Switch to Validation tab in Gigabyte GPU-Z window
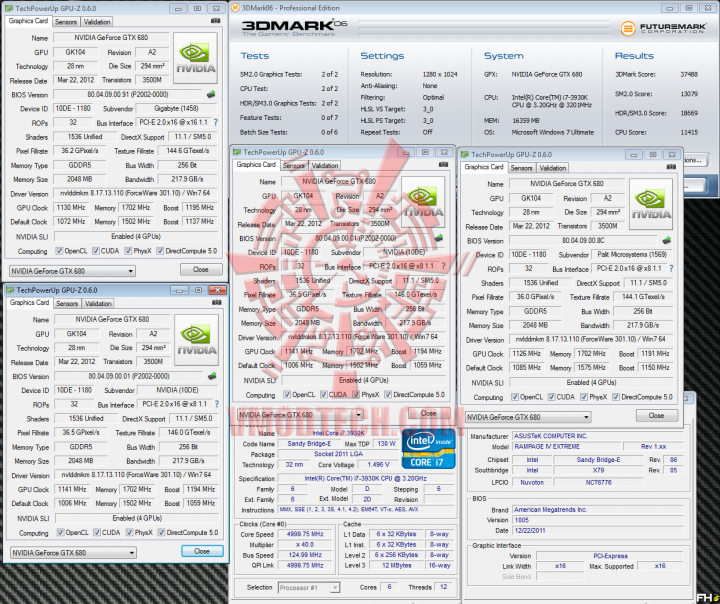This screenshot has width=720, height=604. tap(97, 22)
